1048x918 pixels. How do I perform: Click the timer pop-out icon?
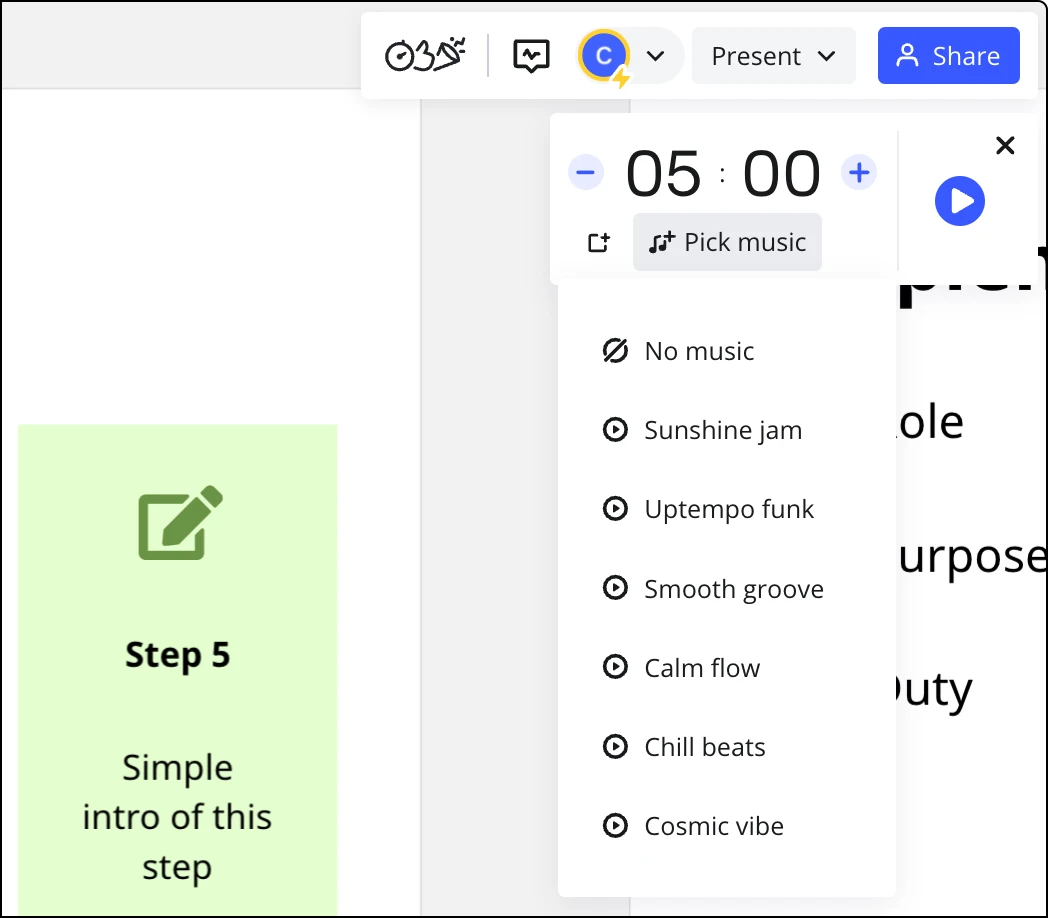coord(599,242)
